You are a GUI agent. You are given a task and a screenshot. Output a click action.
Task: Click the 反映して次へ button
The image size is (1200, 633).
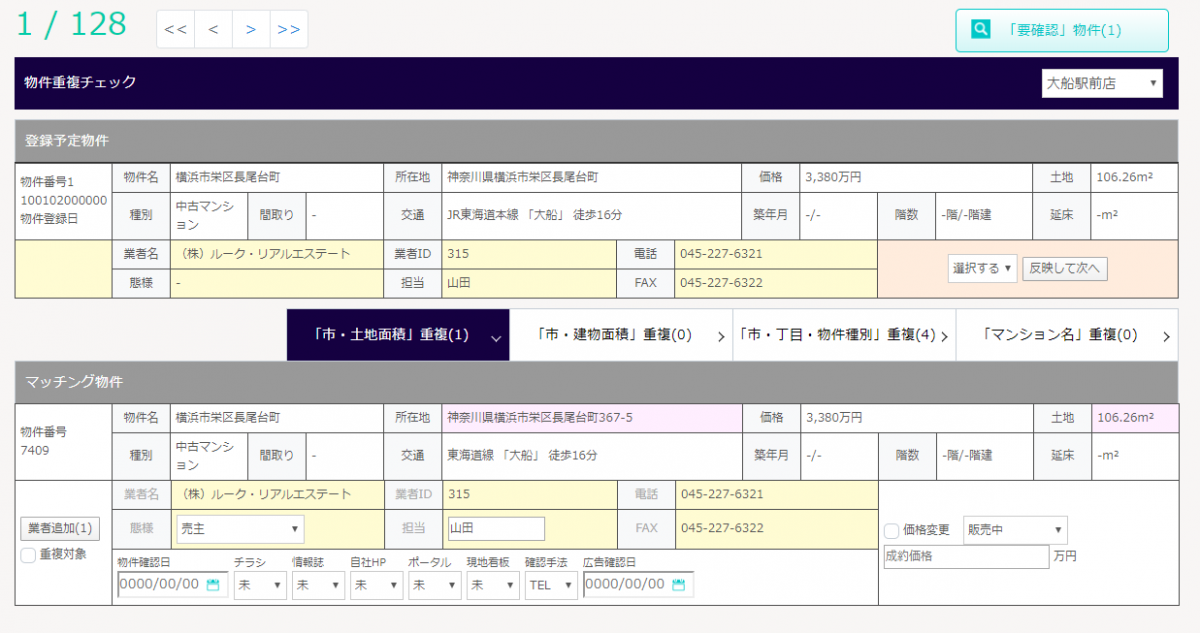coord(1064,268)
